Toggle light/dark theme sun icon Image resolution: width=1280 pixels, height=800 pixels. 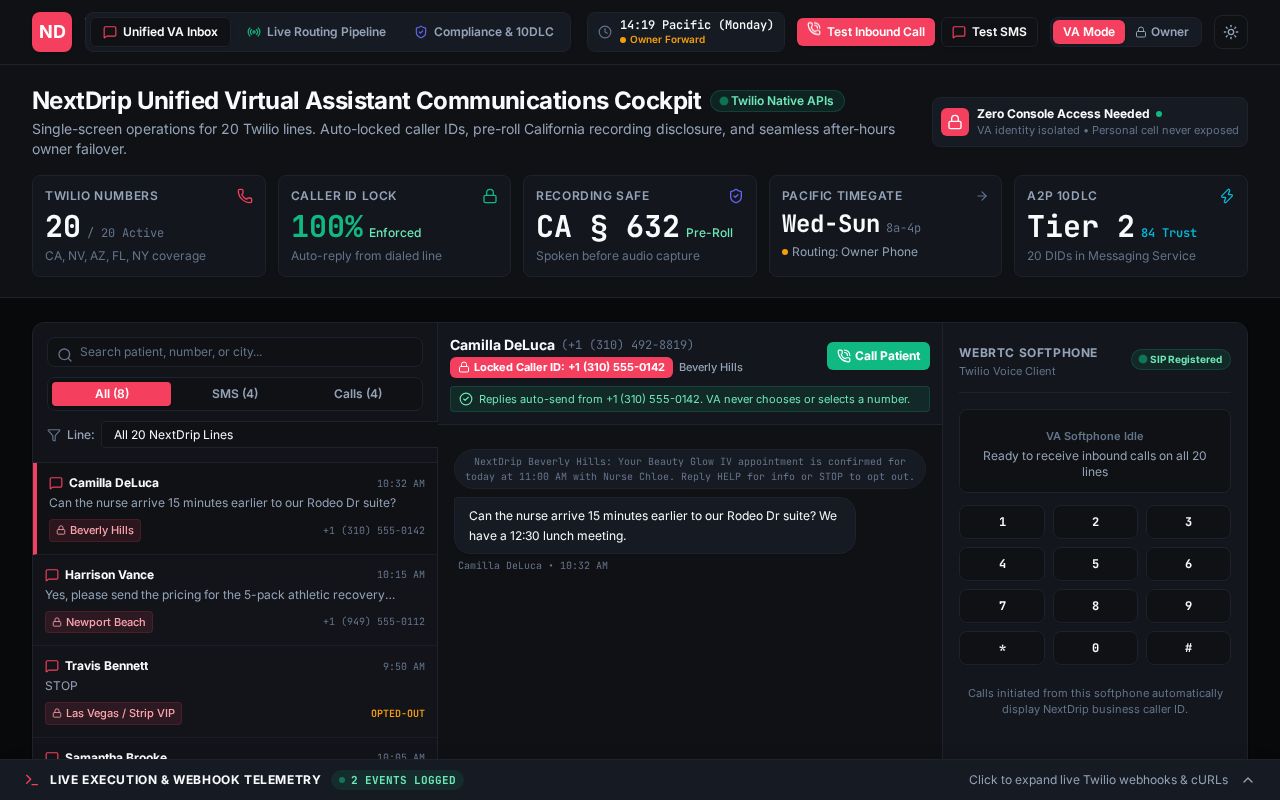[1231, 32]
